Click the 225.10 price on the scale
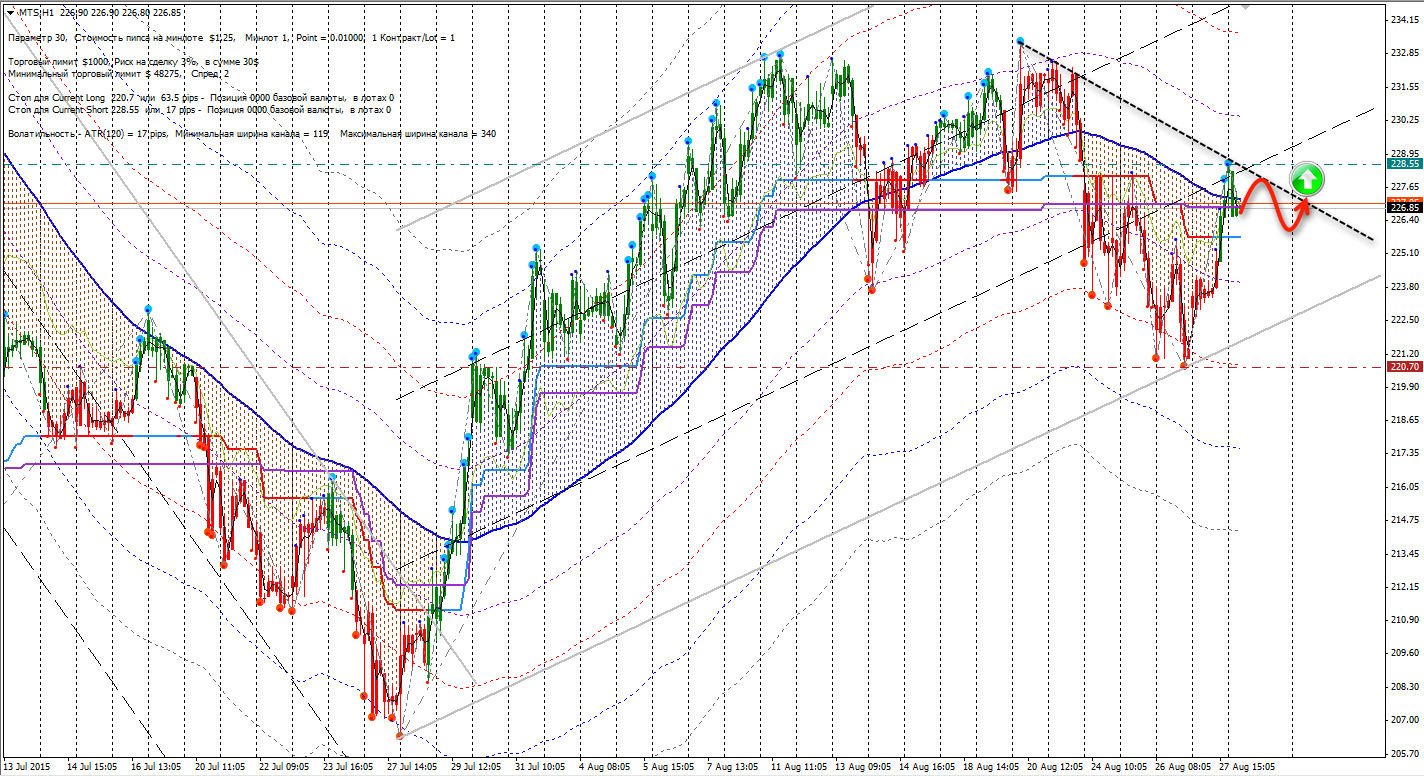The image size is (1424, 776). (x=1404, y=253)
